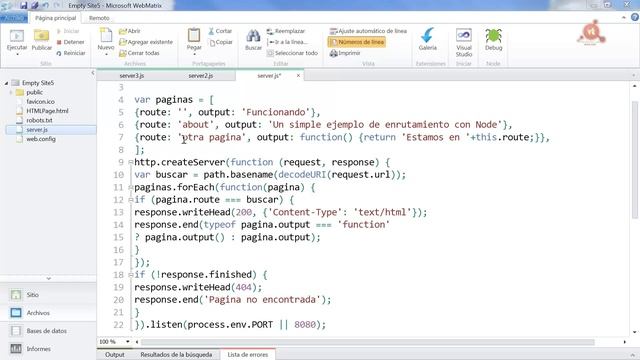Collapse code fold at line 12

[131, 200]
